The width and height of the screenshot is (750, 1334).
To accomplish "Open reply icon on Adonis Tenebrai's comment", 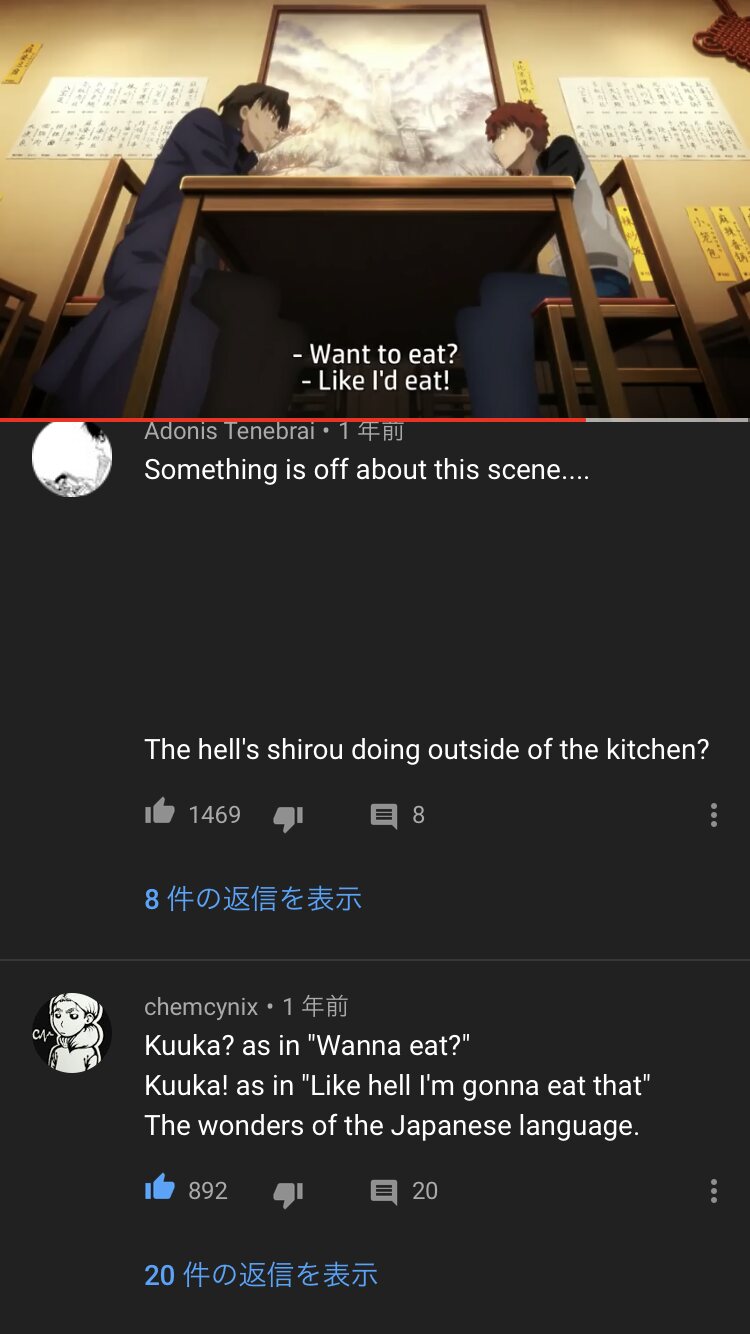I will click(384, 816).
